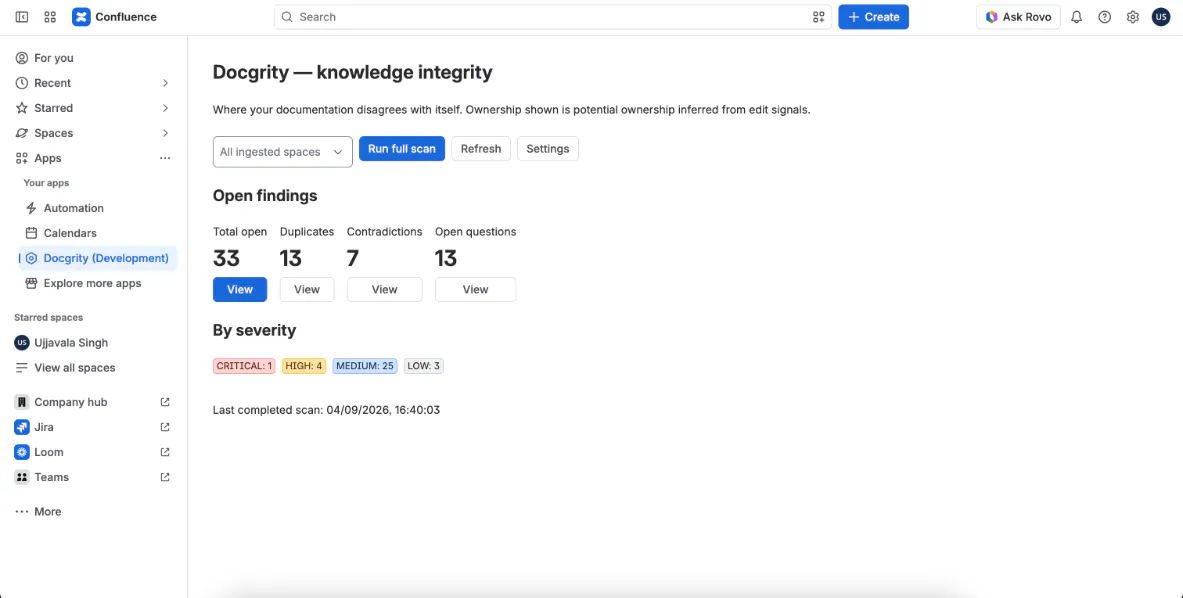1183x598 pixels.
Task: Click the external-link icon beside Loom
Action: pos(165,452)
